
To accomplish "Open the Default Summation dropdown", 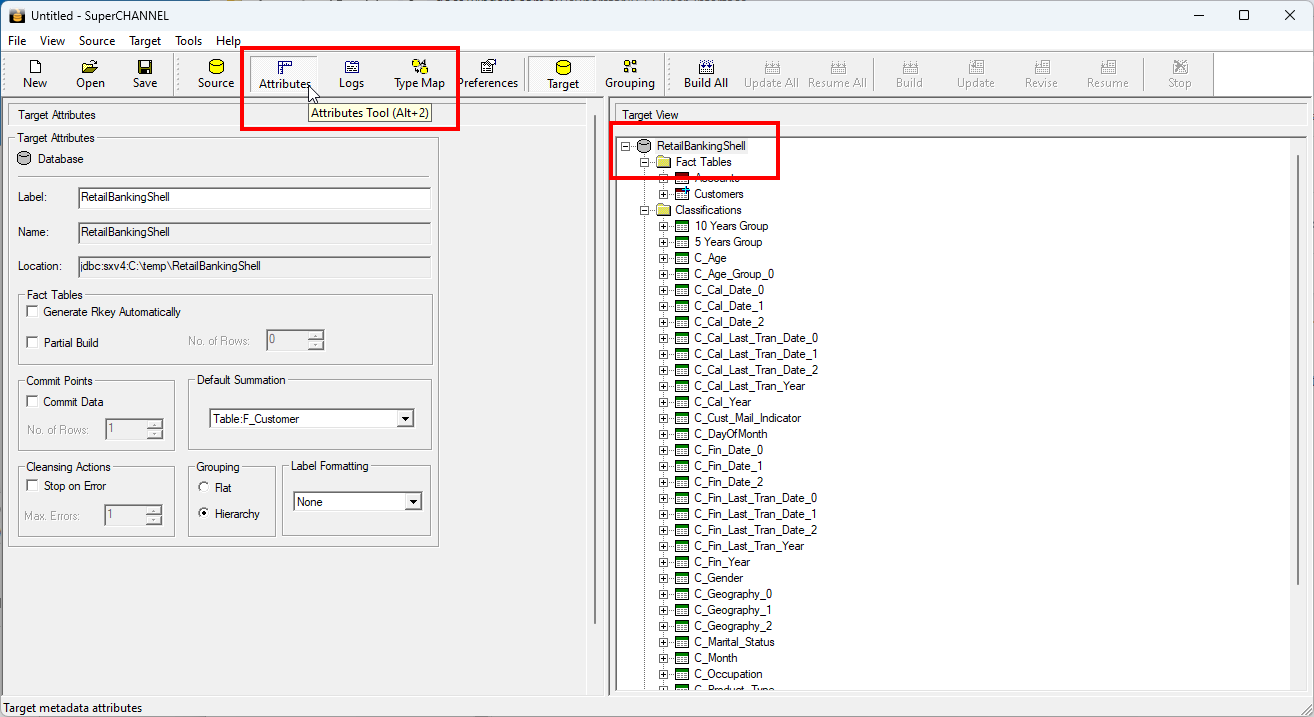I will [404, 419].
